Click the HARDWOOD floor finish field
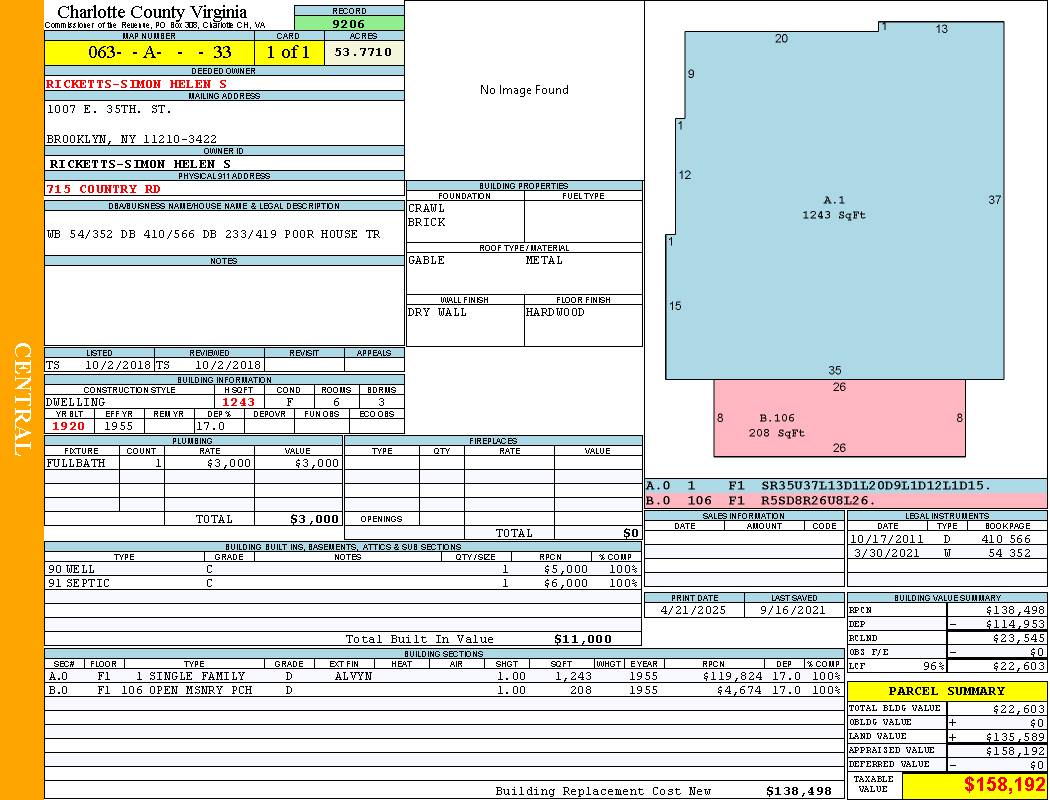This screenshot has width=1050, height=800. (582, 313)
